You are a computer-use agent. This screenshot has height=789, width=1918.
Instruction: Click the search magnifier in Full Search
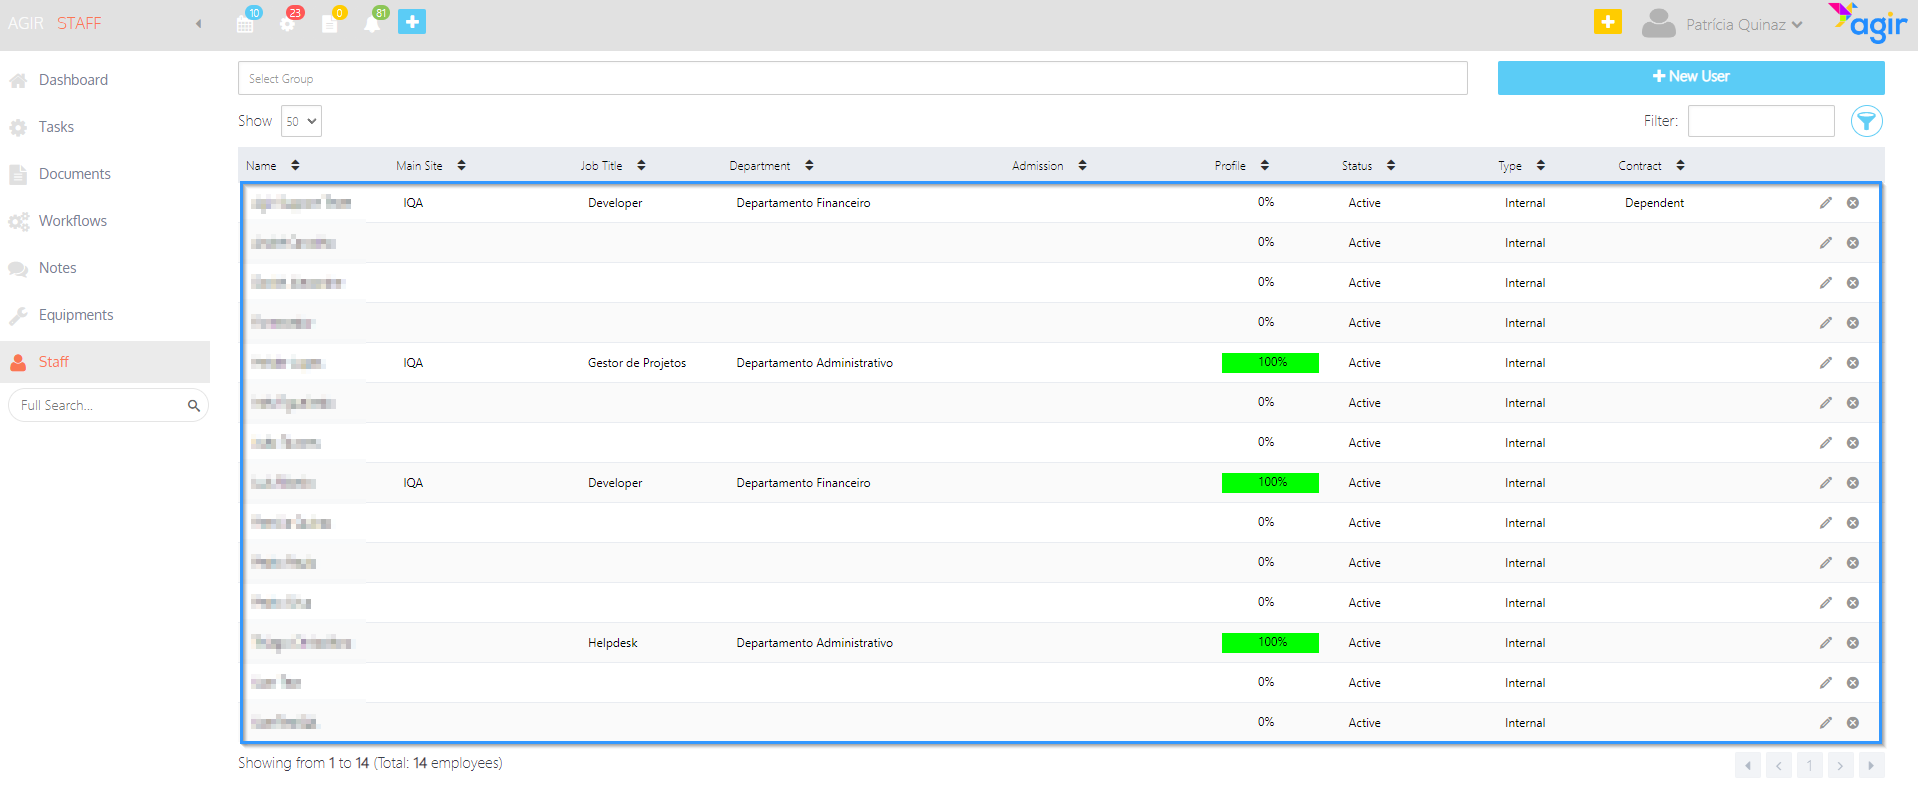click(x=194, y=405)
